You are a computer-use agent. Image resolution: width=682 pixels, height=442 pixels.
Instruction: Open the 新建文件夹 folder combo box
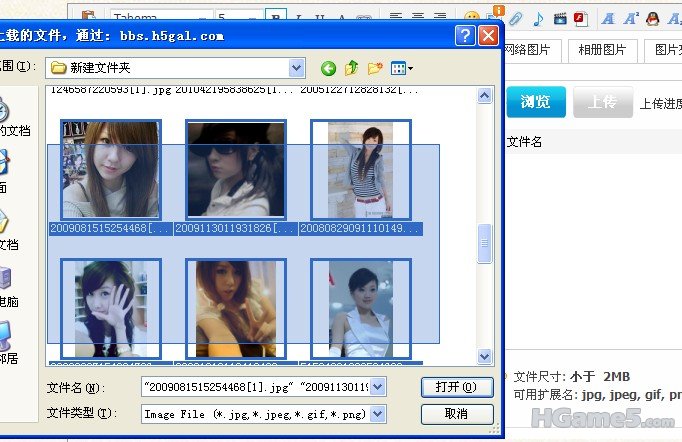pyautogui.click(x=175, y=68)
